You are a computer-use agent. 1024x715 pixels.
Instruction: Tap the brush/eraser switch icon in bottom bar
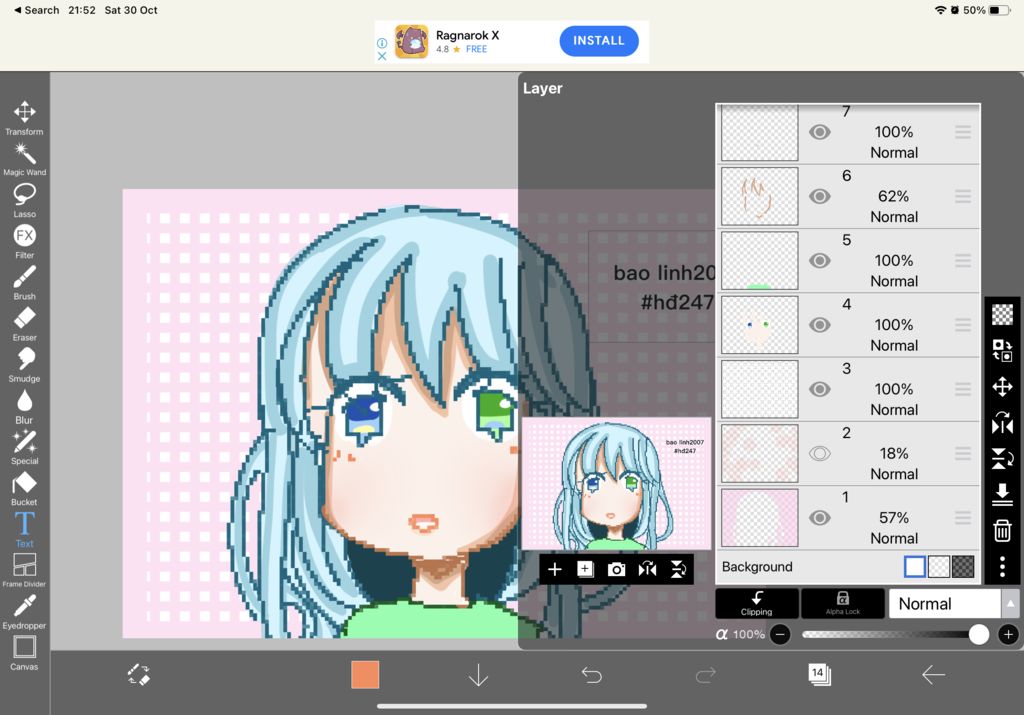click(x=138, y=675)
